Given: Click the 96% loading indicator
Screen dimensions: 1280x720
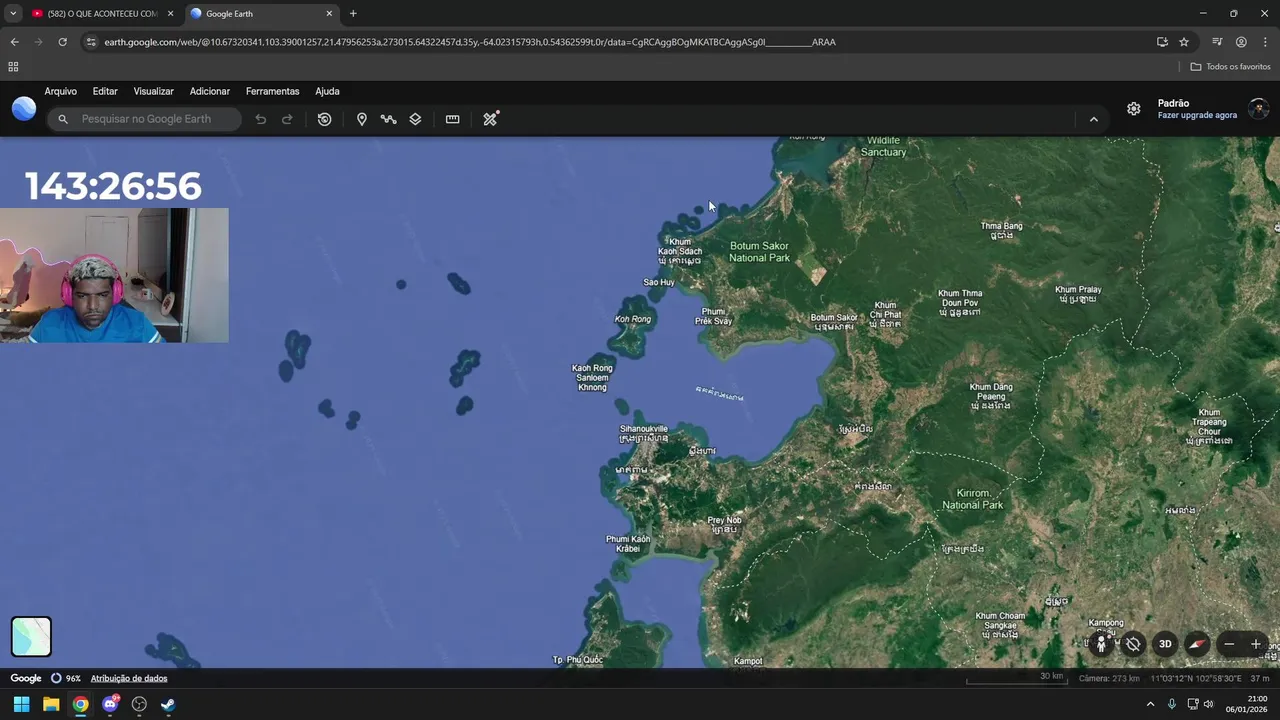Looking at the screenshot, I should pyautogui.click(x=66, y=678).
